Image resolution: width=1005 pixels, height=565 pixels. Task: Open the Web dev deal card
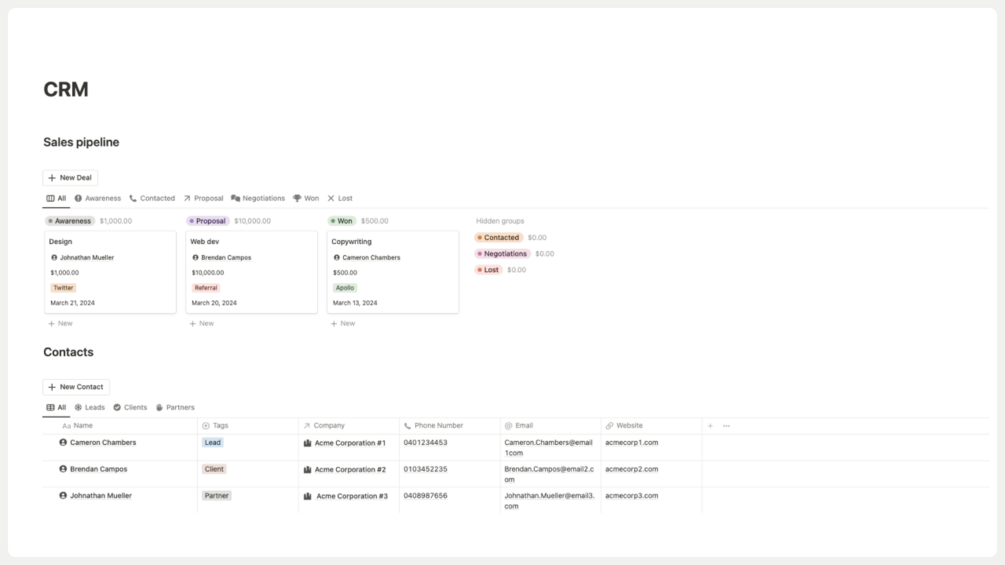(x=251, y=272)
